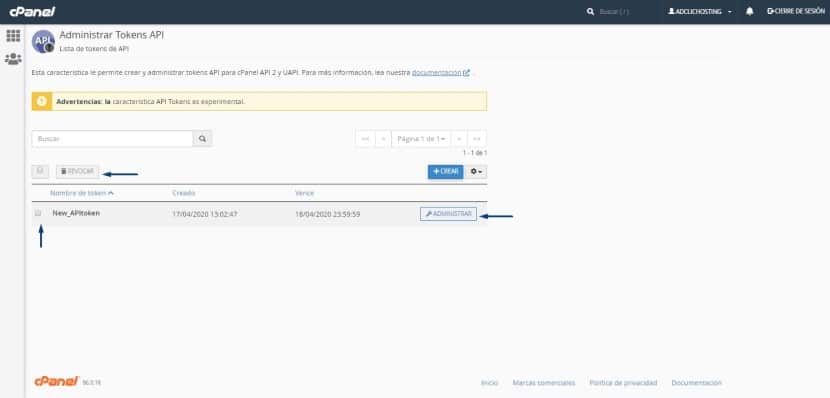This screenshot has width=830, height=398.
Task: Click the header search magnifier icon
Action: point(590,11)
